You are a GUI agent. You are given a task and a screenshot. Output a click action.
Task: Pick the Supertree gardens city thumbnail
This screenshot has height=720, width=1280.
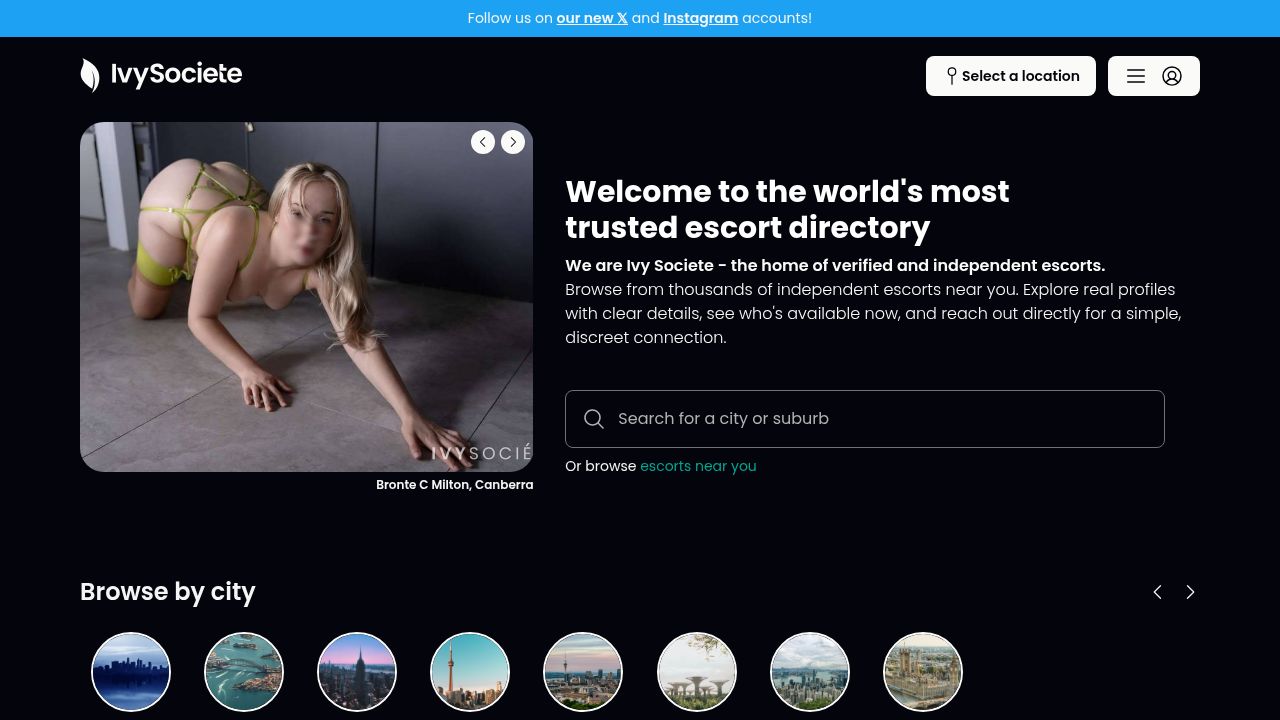click(x=697, y=672)
